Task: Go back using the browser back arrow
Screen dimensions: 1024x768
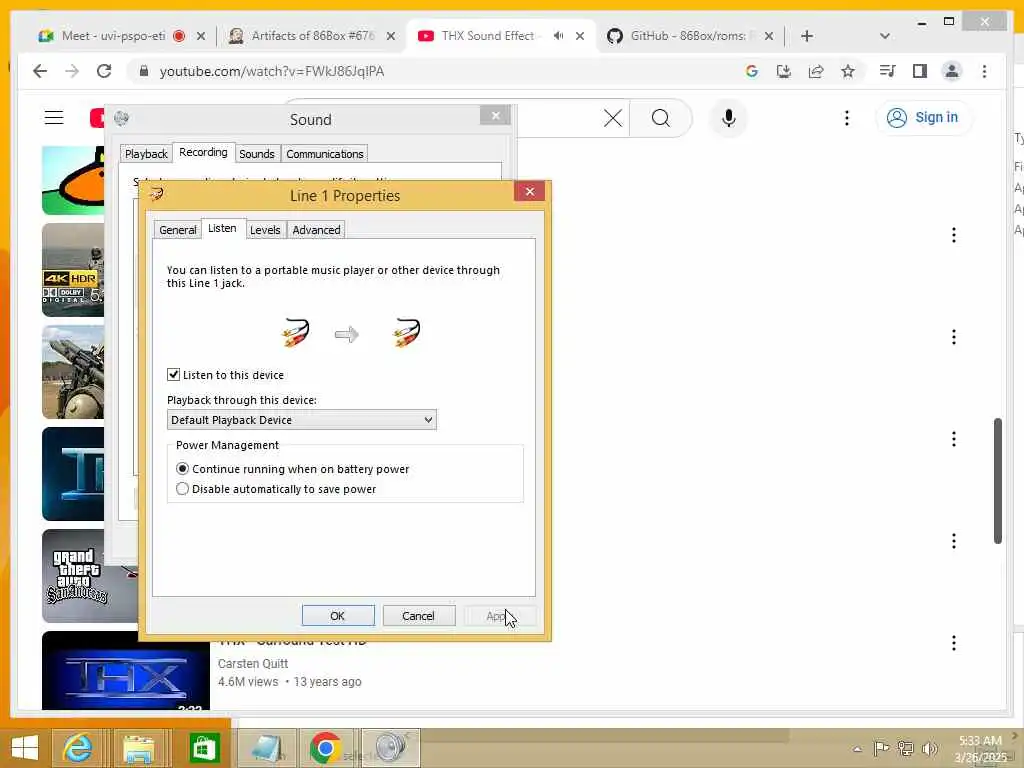Action: [40, 71]
